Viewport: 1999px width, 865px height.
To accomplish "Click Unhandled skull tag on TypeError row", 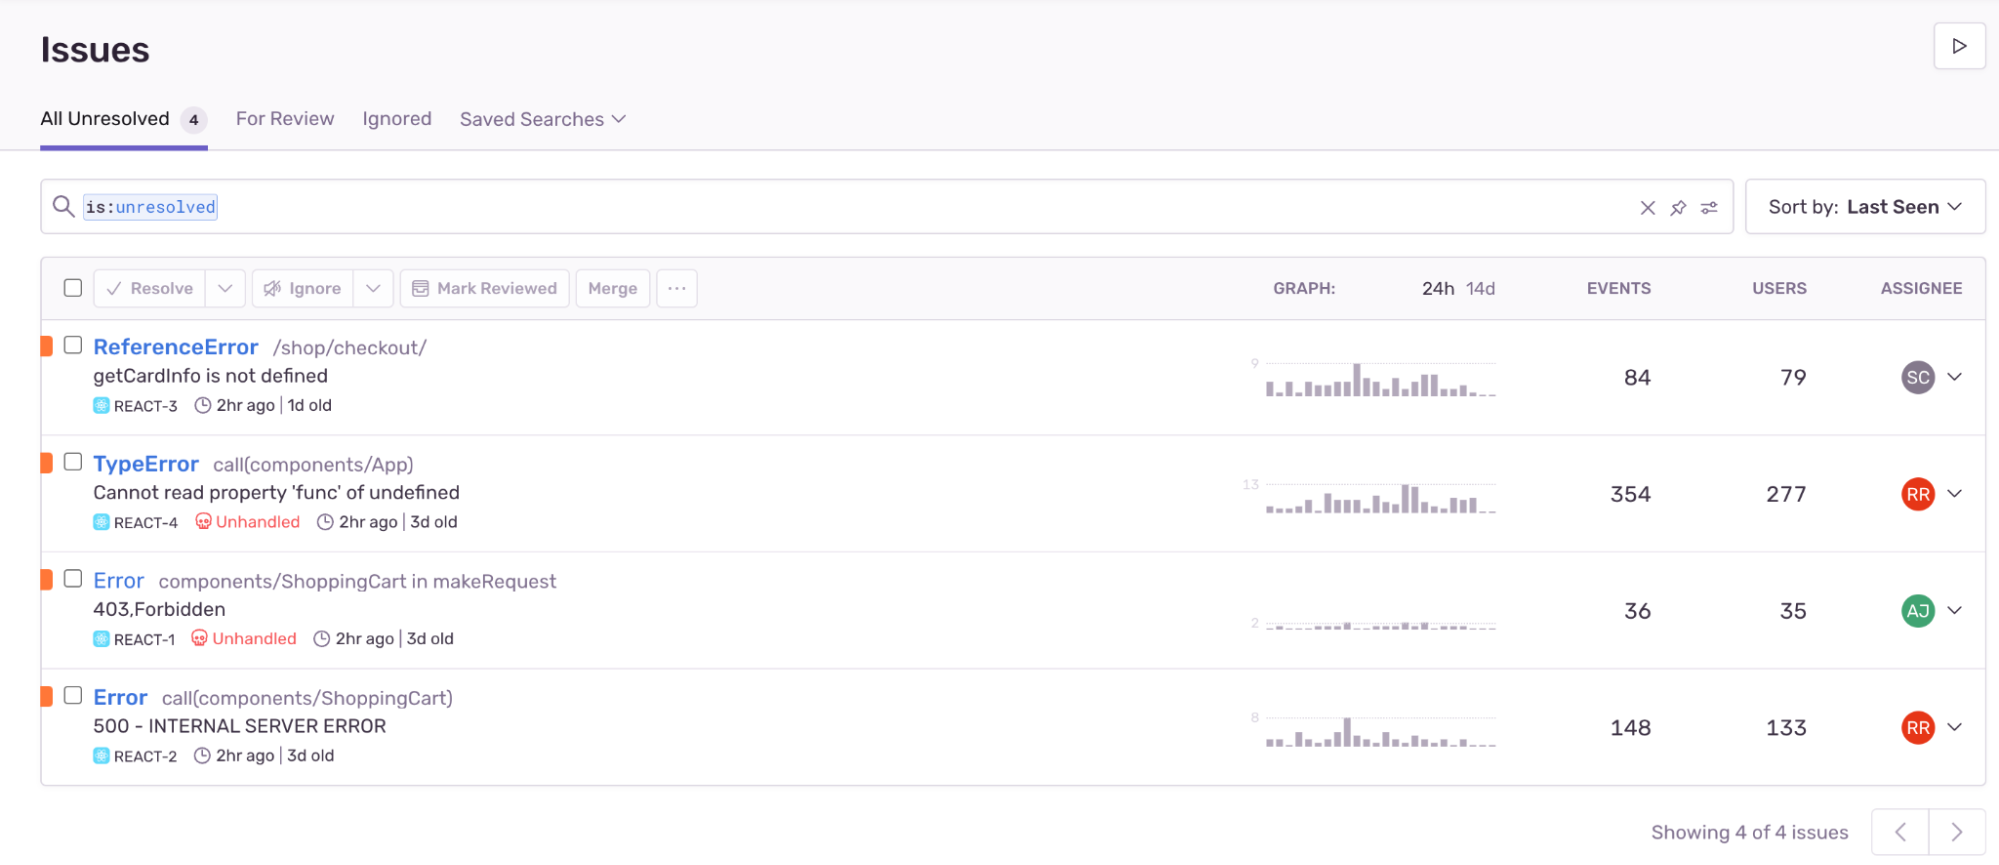I will point(247,522).
